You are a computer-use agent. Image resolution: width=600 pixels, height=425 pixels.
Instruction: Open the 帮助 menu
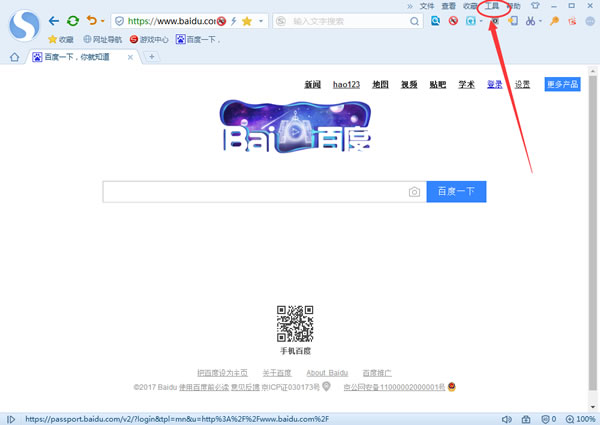(x=514, y=6)
